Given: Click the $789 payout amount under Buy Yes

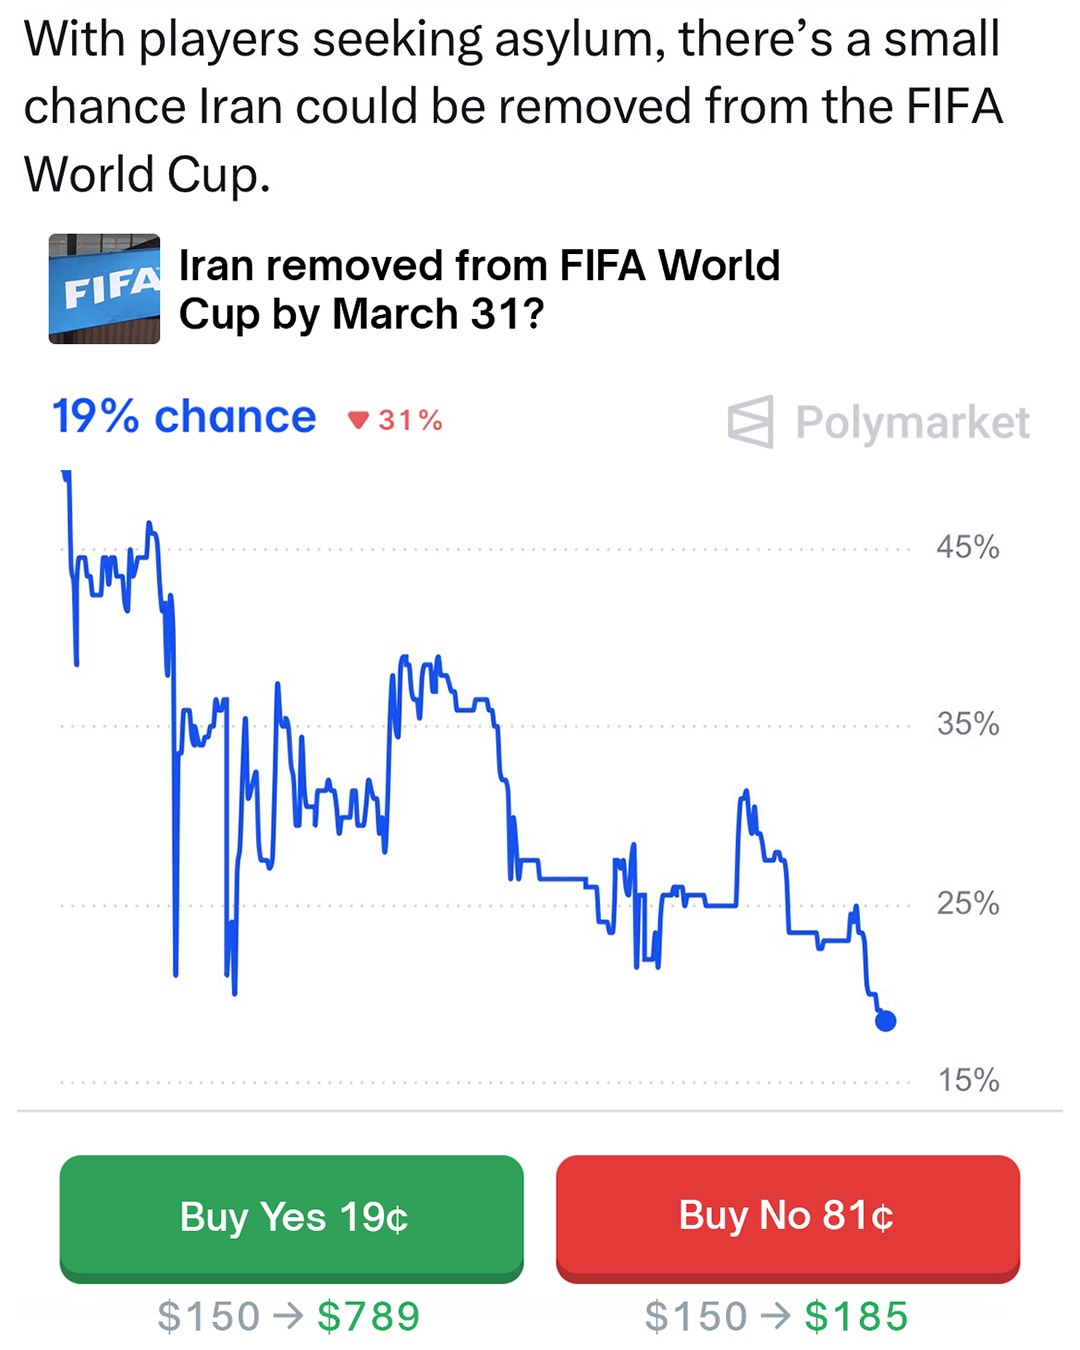Looking at the screenshot, I should (368, 1316).
